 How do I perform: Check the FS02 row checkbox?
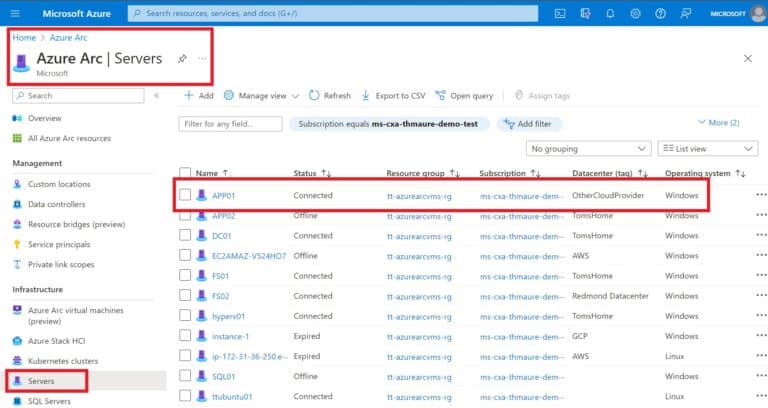click(185, 295)
